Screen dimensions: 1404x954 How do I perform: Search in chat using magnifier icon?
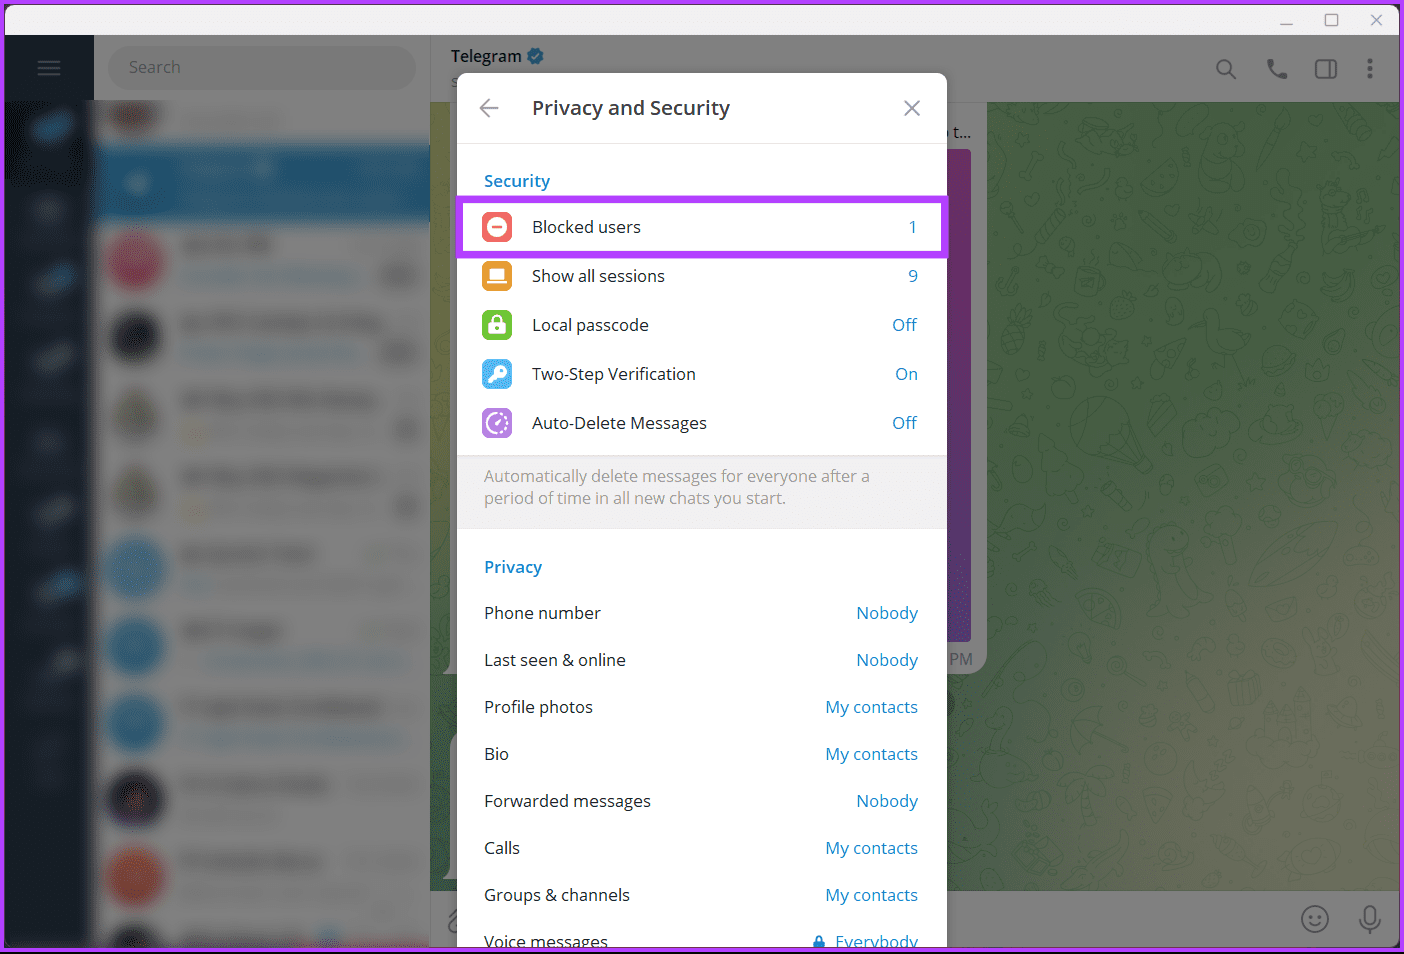coord(1226,69)
